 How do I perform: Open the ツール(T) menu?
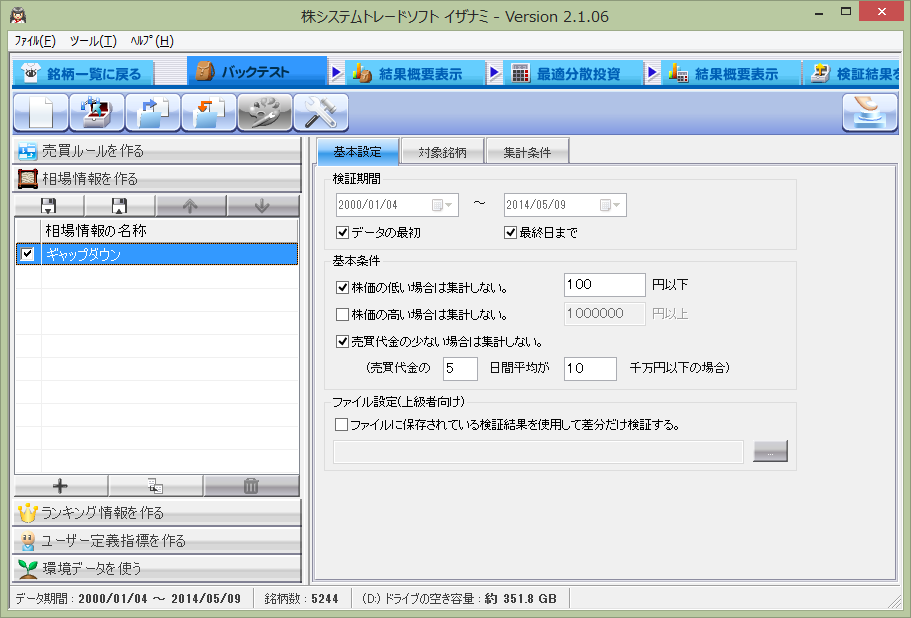pyautogui.click(x=93, y=41)
